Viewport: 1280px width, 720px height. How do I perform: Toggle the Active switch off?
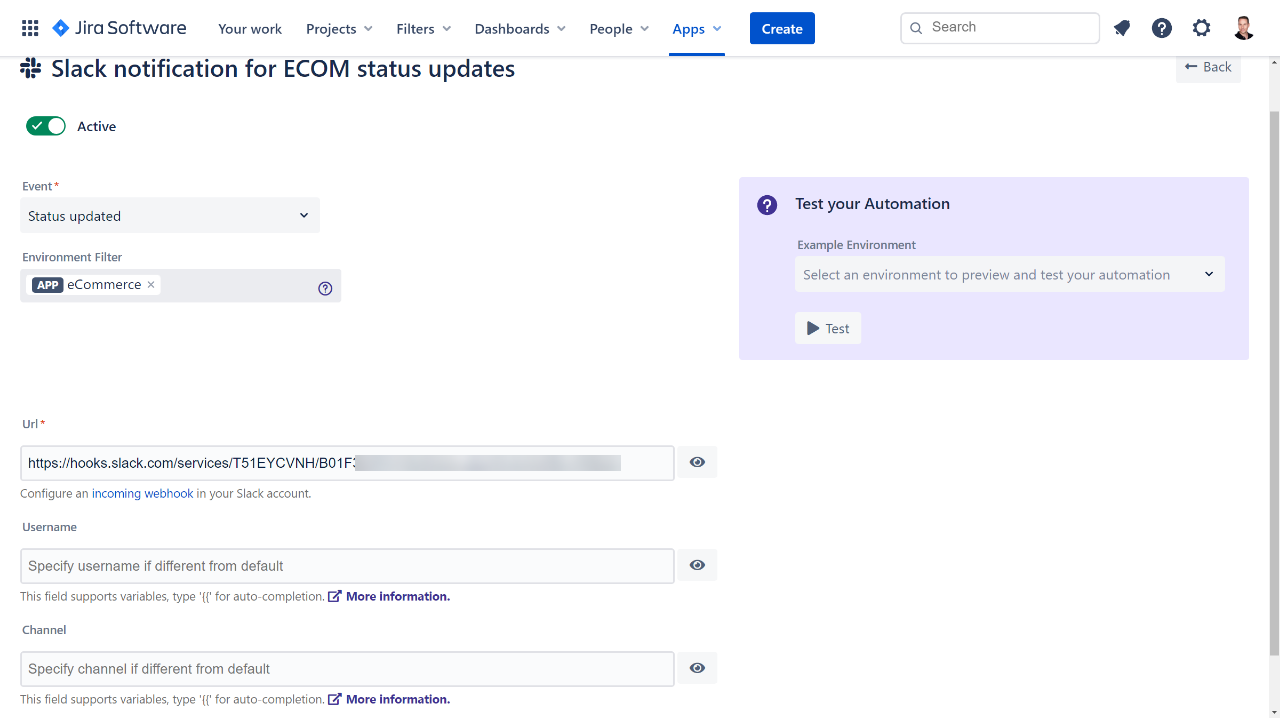[46, 126]
